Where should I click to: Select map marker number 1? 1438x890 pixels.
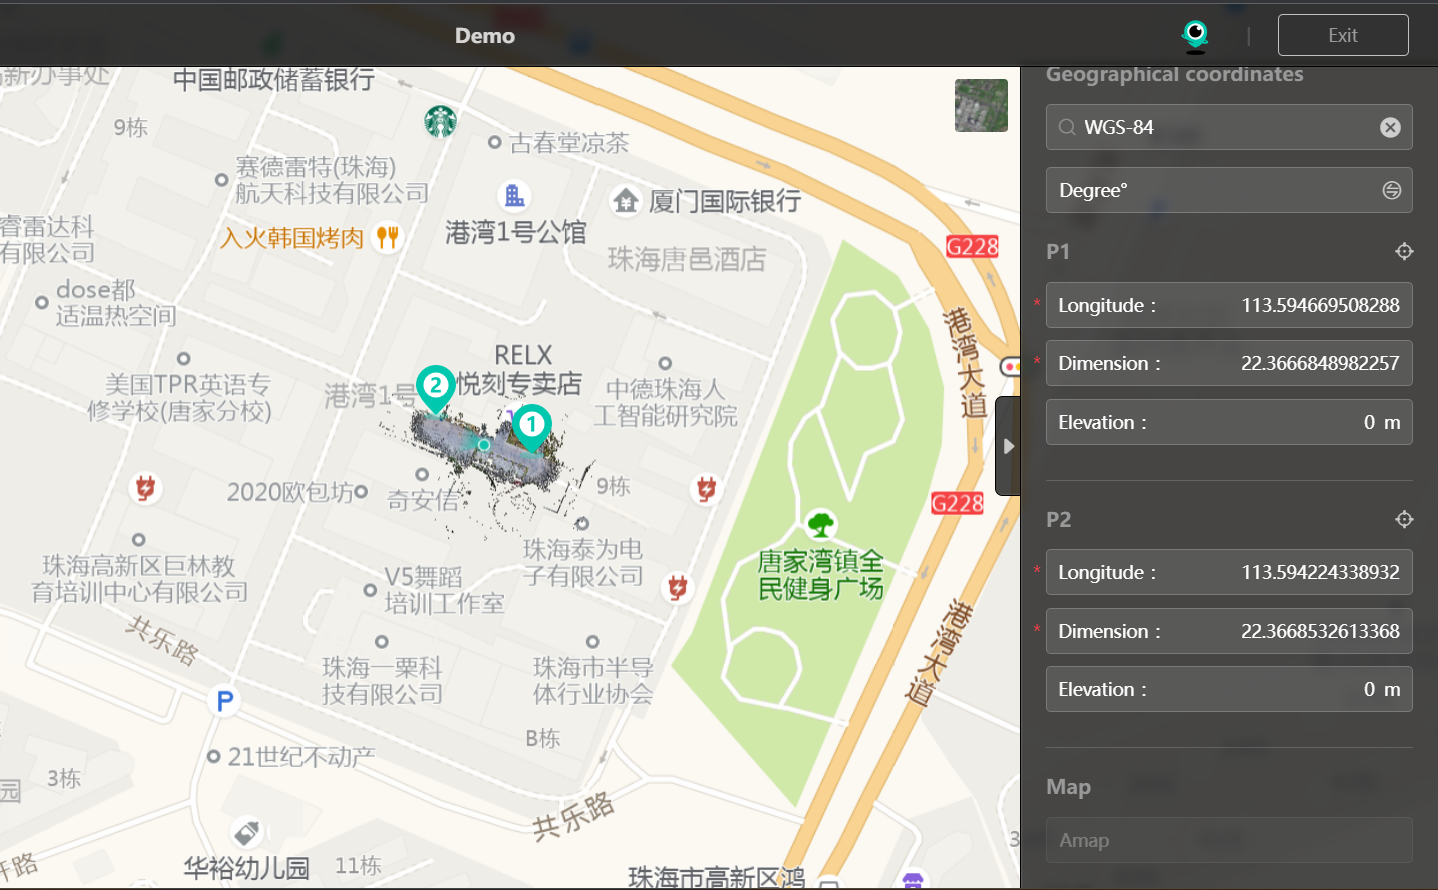coord(531,426)
